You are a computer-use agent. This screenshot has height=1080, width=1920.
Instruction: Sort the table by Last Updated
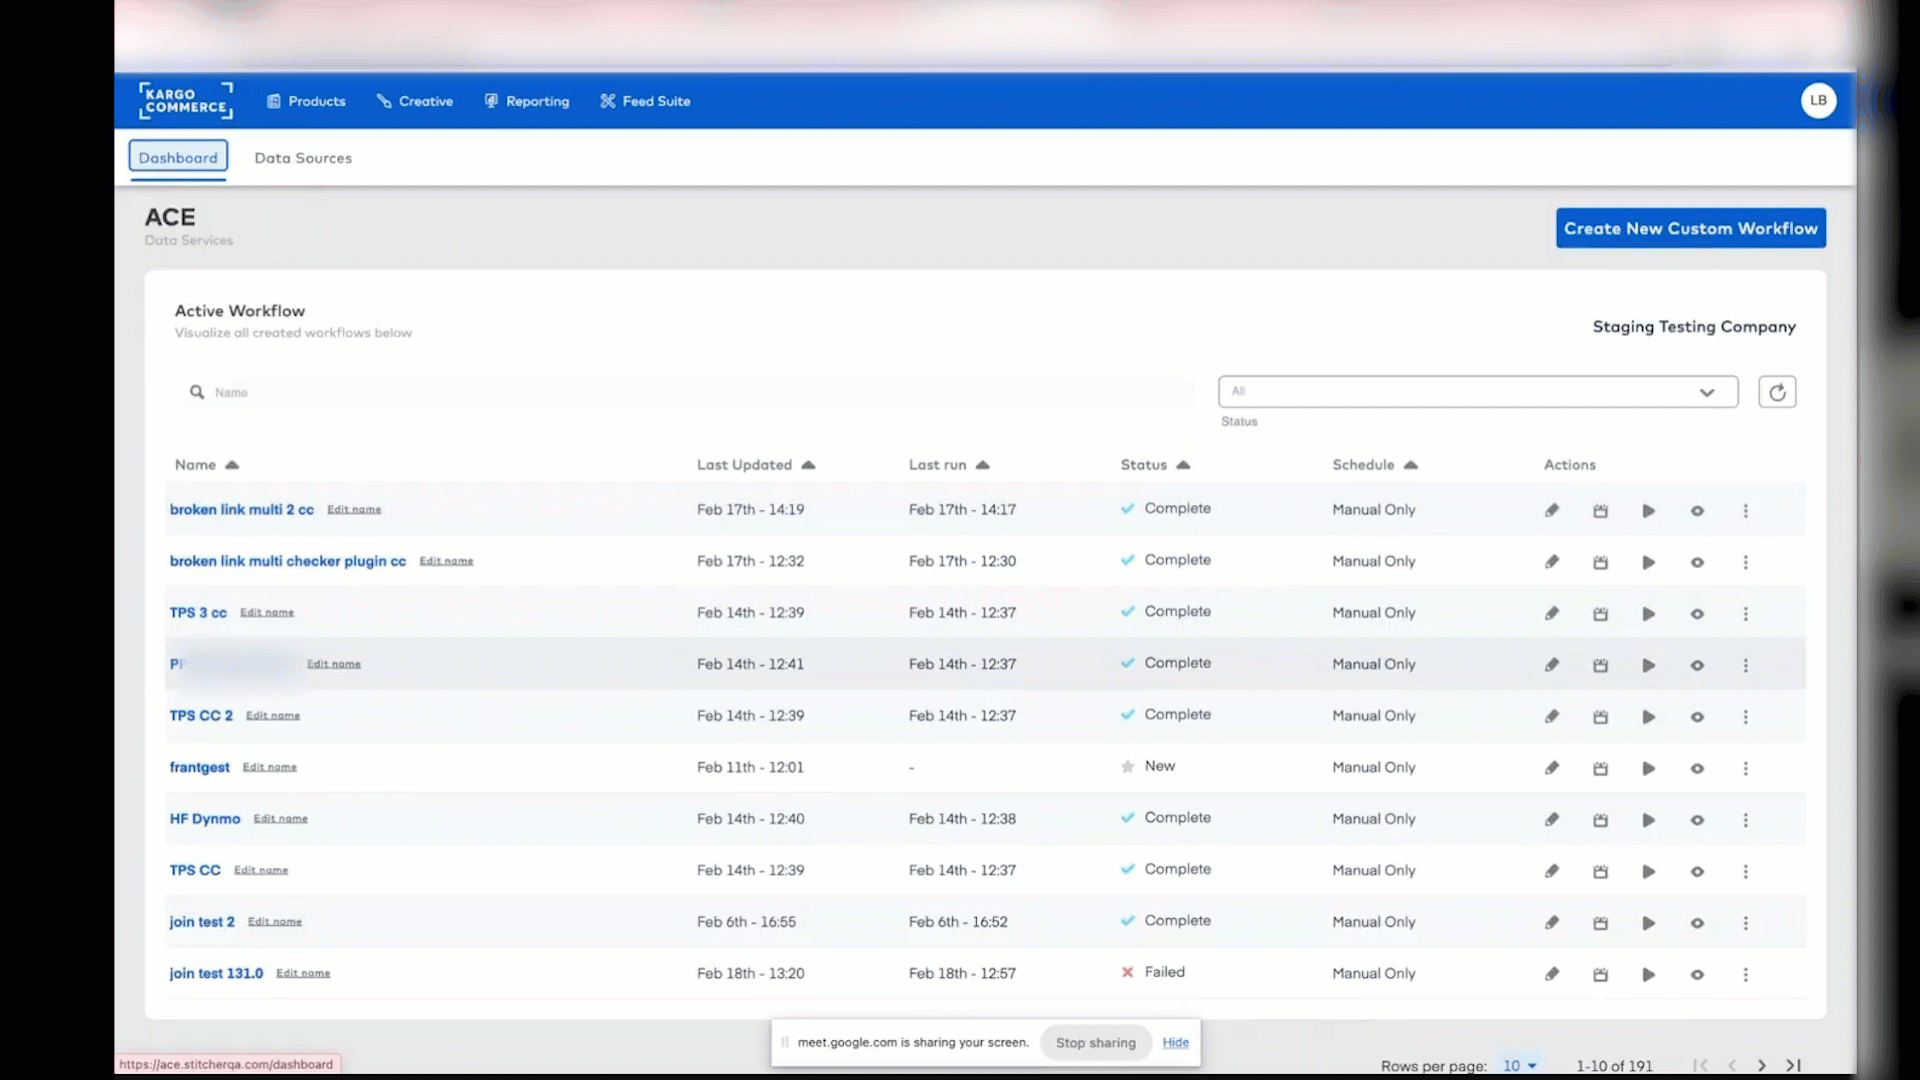pyautogui.click(x=757, y=465)
